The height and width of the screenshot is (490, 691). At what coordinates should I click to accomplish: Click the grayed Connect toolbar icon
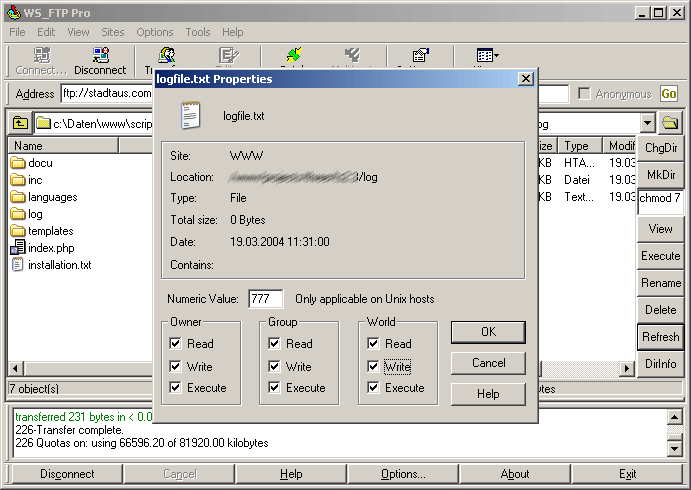point(42,55)
